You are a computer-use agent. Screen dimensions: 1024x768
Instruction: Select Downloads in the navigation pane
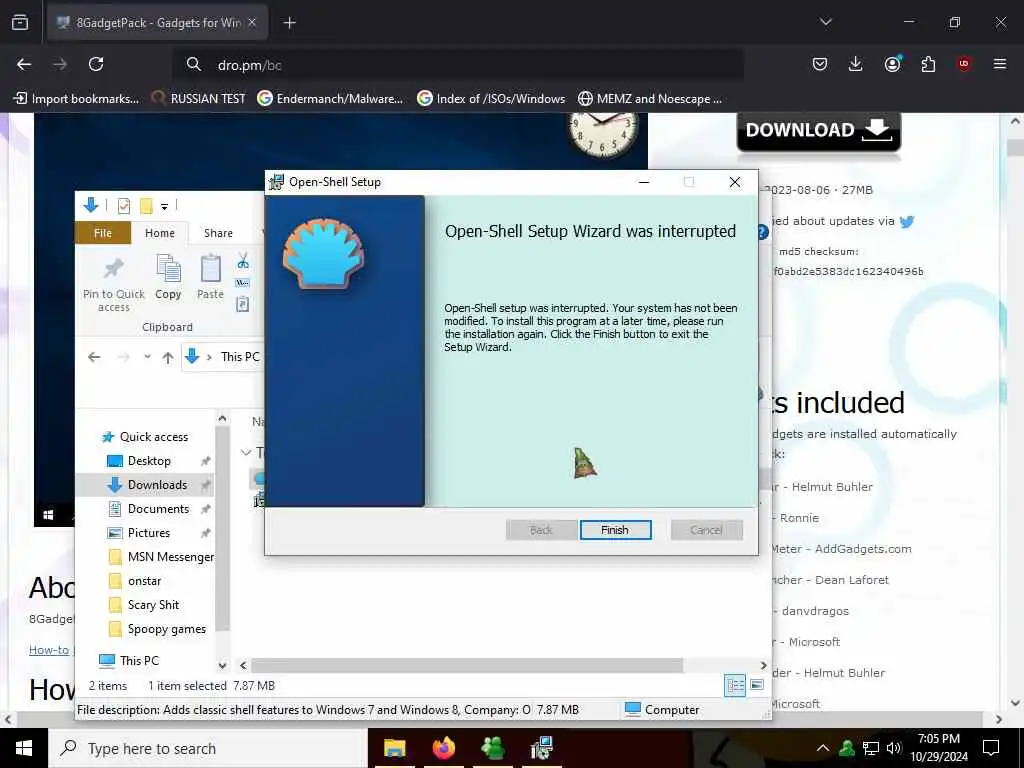click(157, 485)
